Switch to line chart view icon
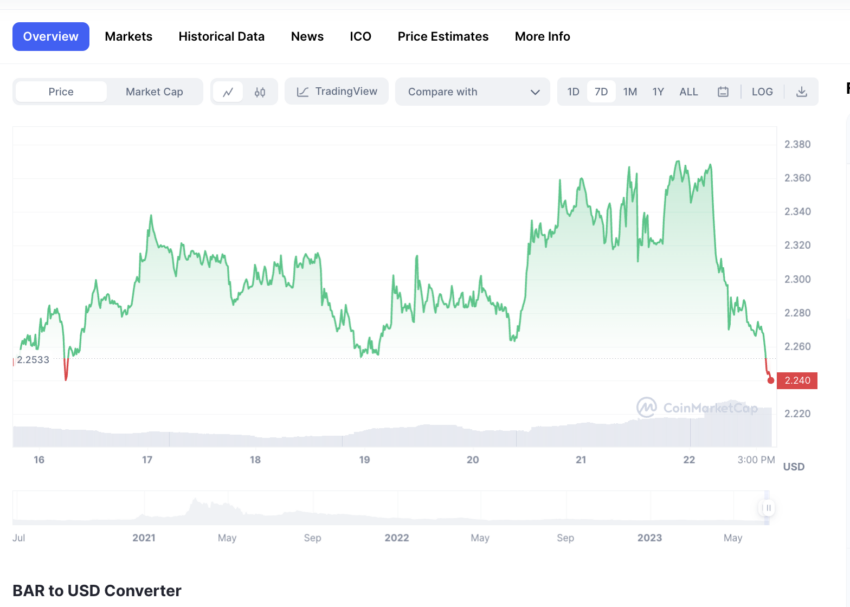Image resolution: width=850 pixels, height=607 pixels. (x=228, y=92)
